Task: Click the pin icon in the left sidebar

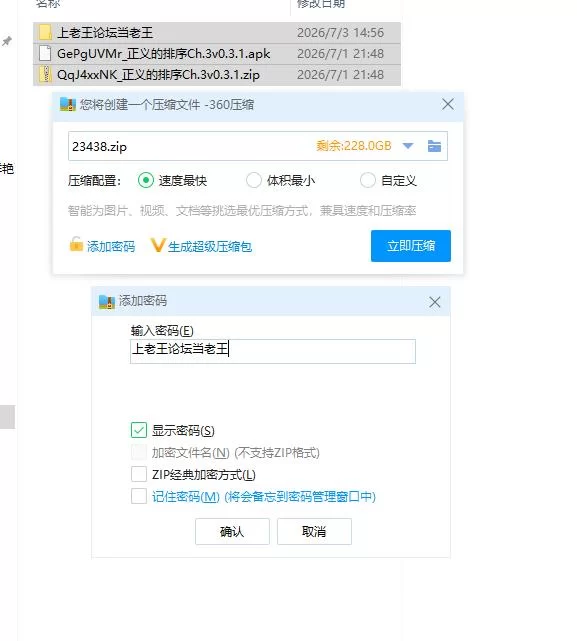Action: click(x=7, y=41)
